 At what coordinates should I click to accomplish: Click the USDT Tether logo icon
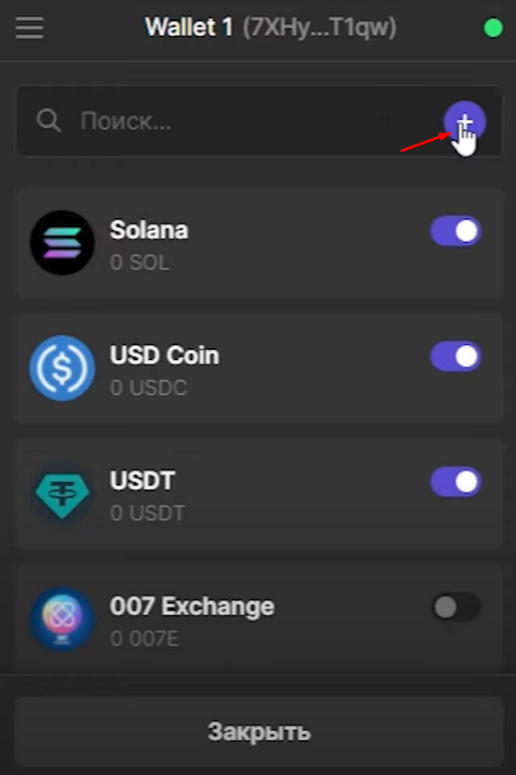[62, 494]
